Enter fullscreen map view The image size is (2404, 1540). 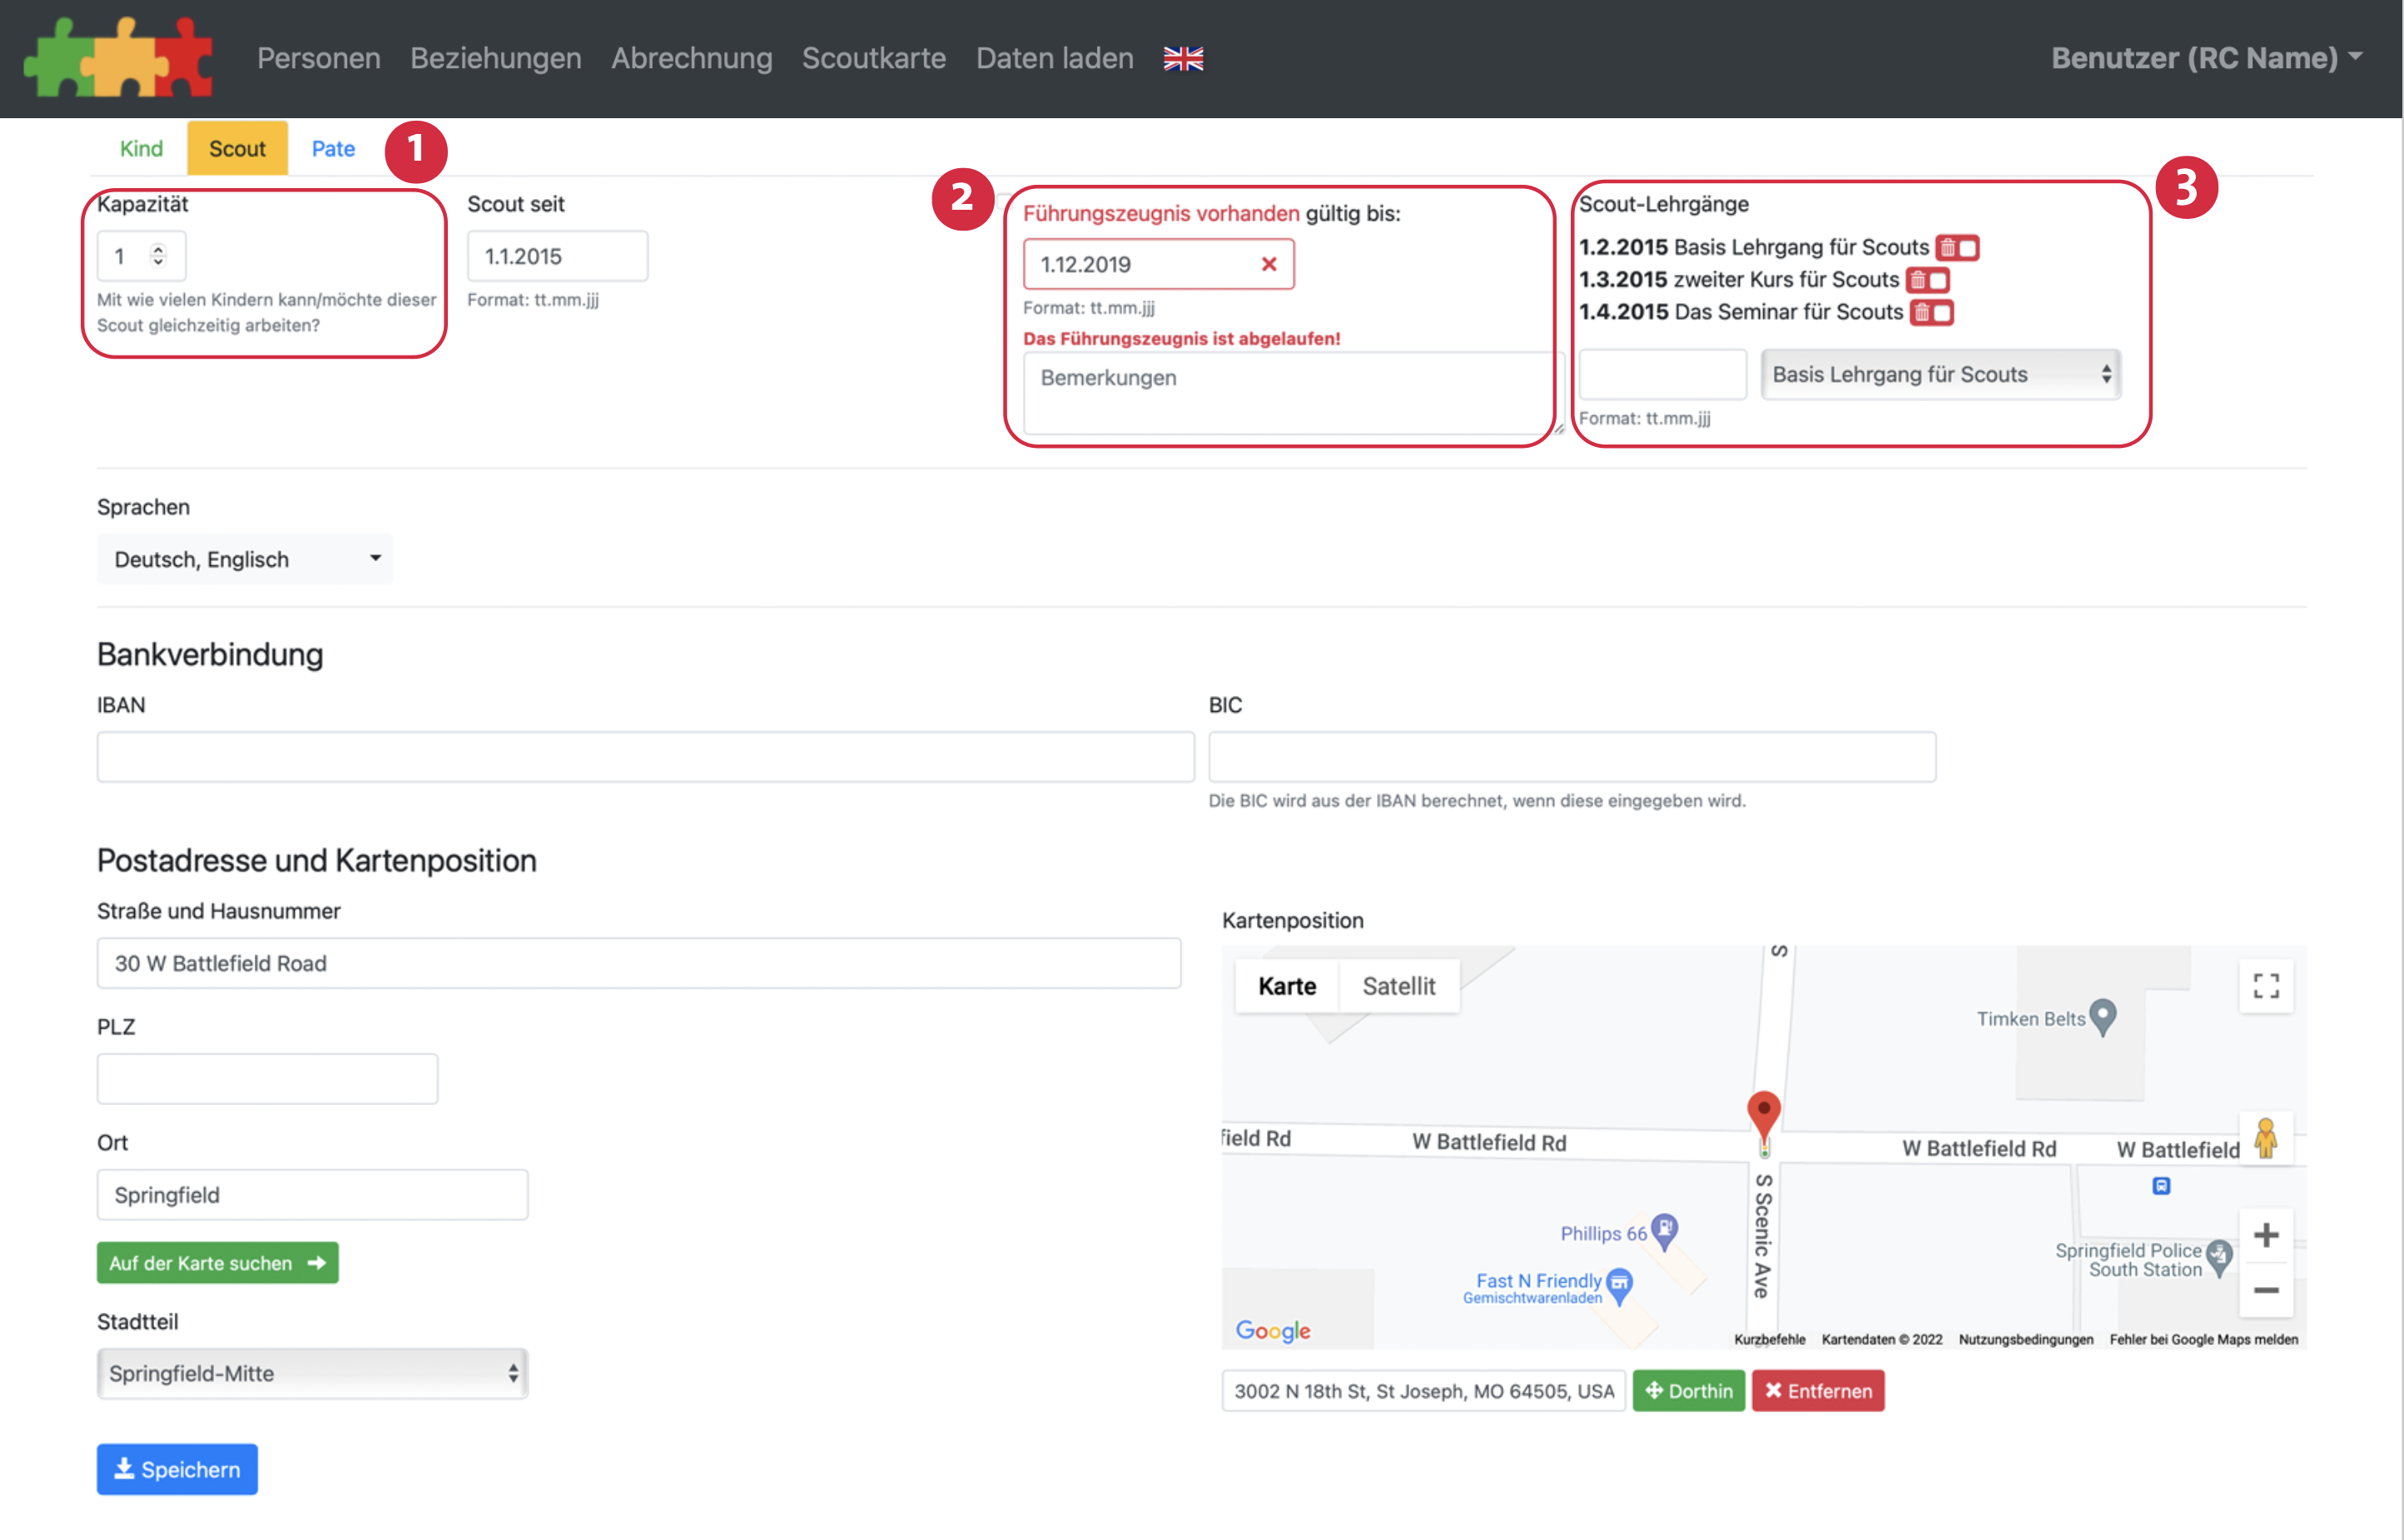pyautogui.click(x=2265, y=986)
